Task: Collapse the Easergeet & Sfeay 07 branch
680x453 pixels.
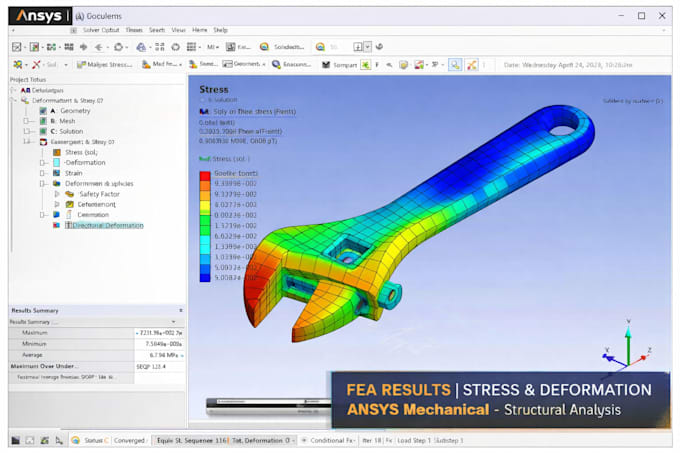Action: pos(26,142)
